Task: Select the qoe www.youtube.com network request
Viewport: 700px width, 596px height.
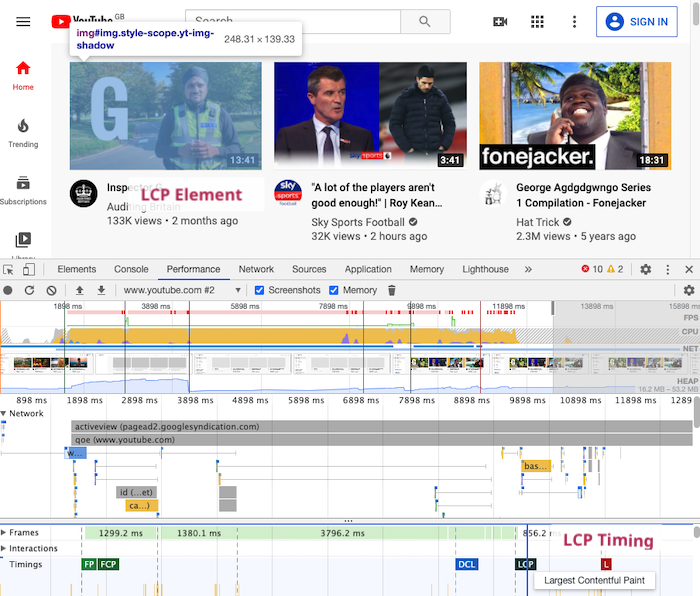Action: [382, 440]
